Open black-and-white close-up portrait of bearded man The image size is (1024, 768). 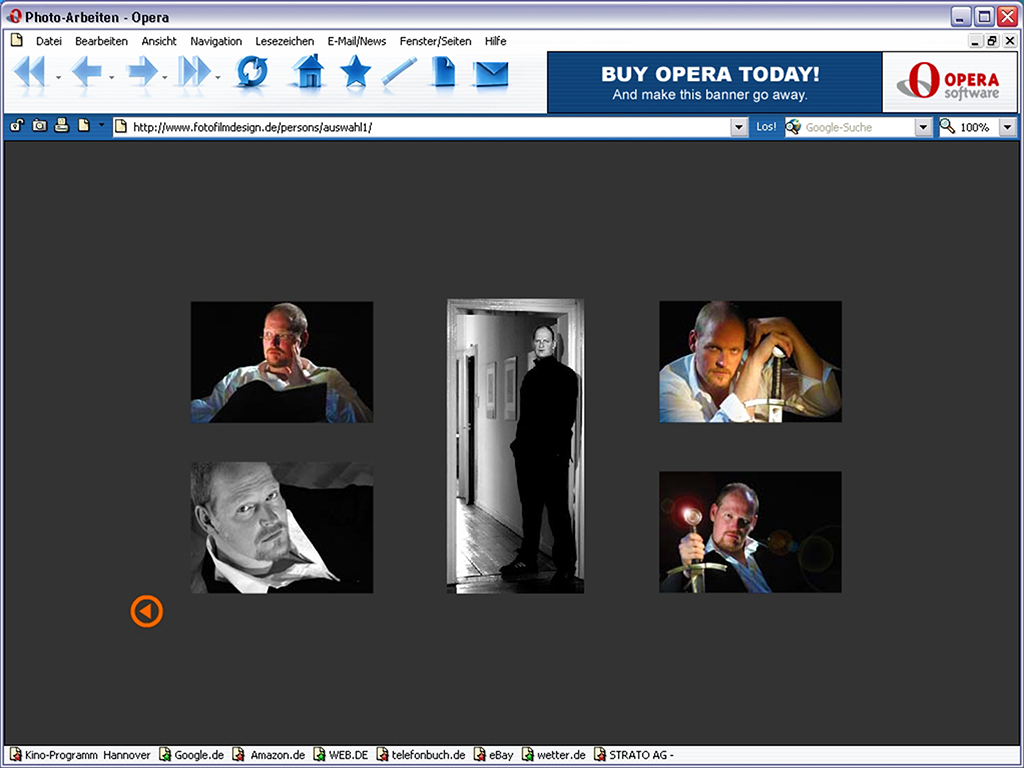(x=281, y=528)
